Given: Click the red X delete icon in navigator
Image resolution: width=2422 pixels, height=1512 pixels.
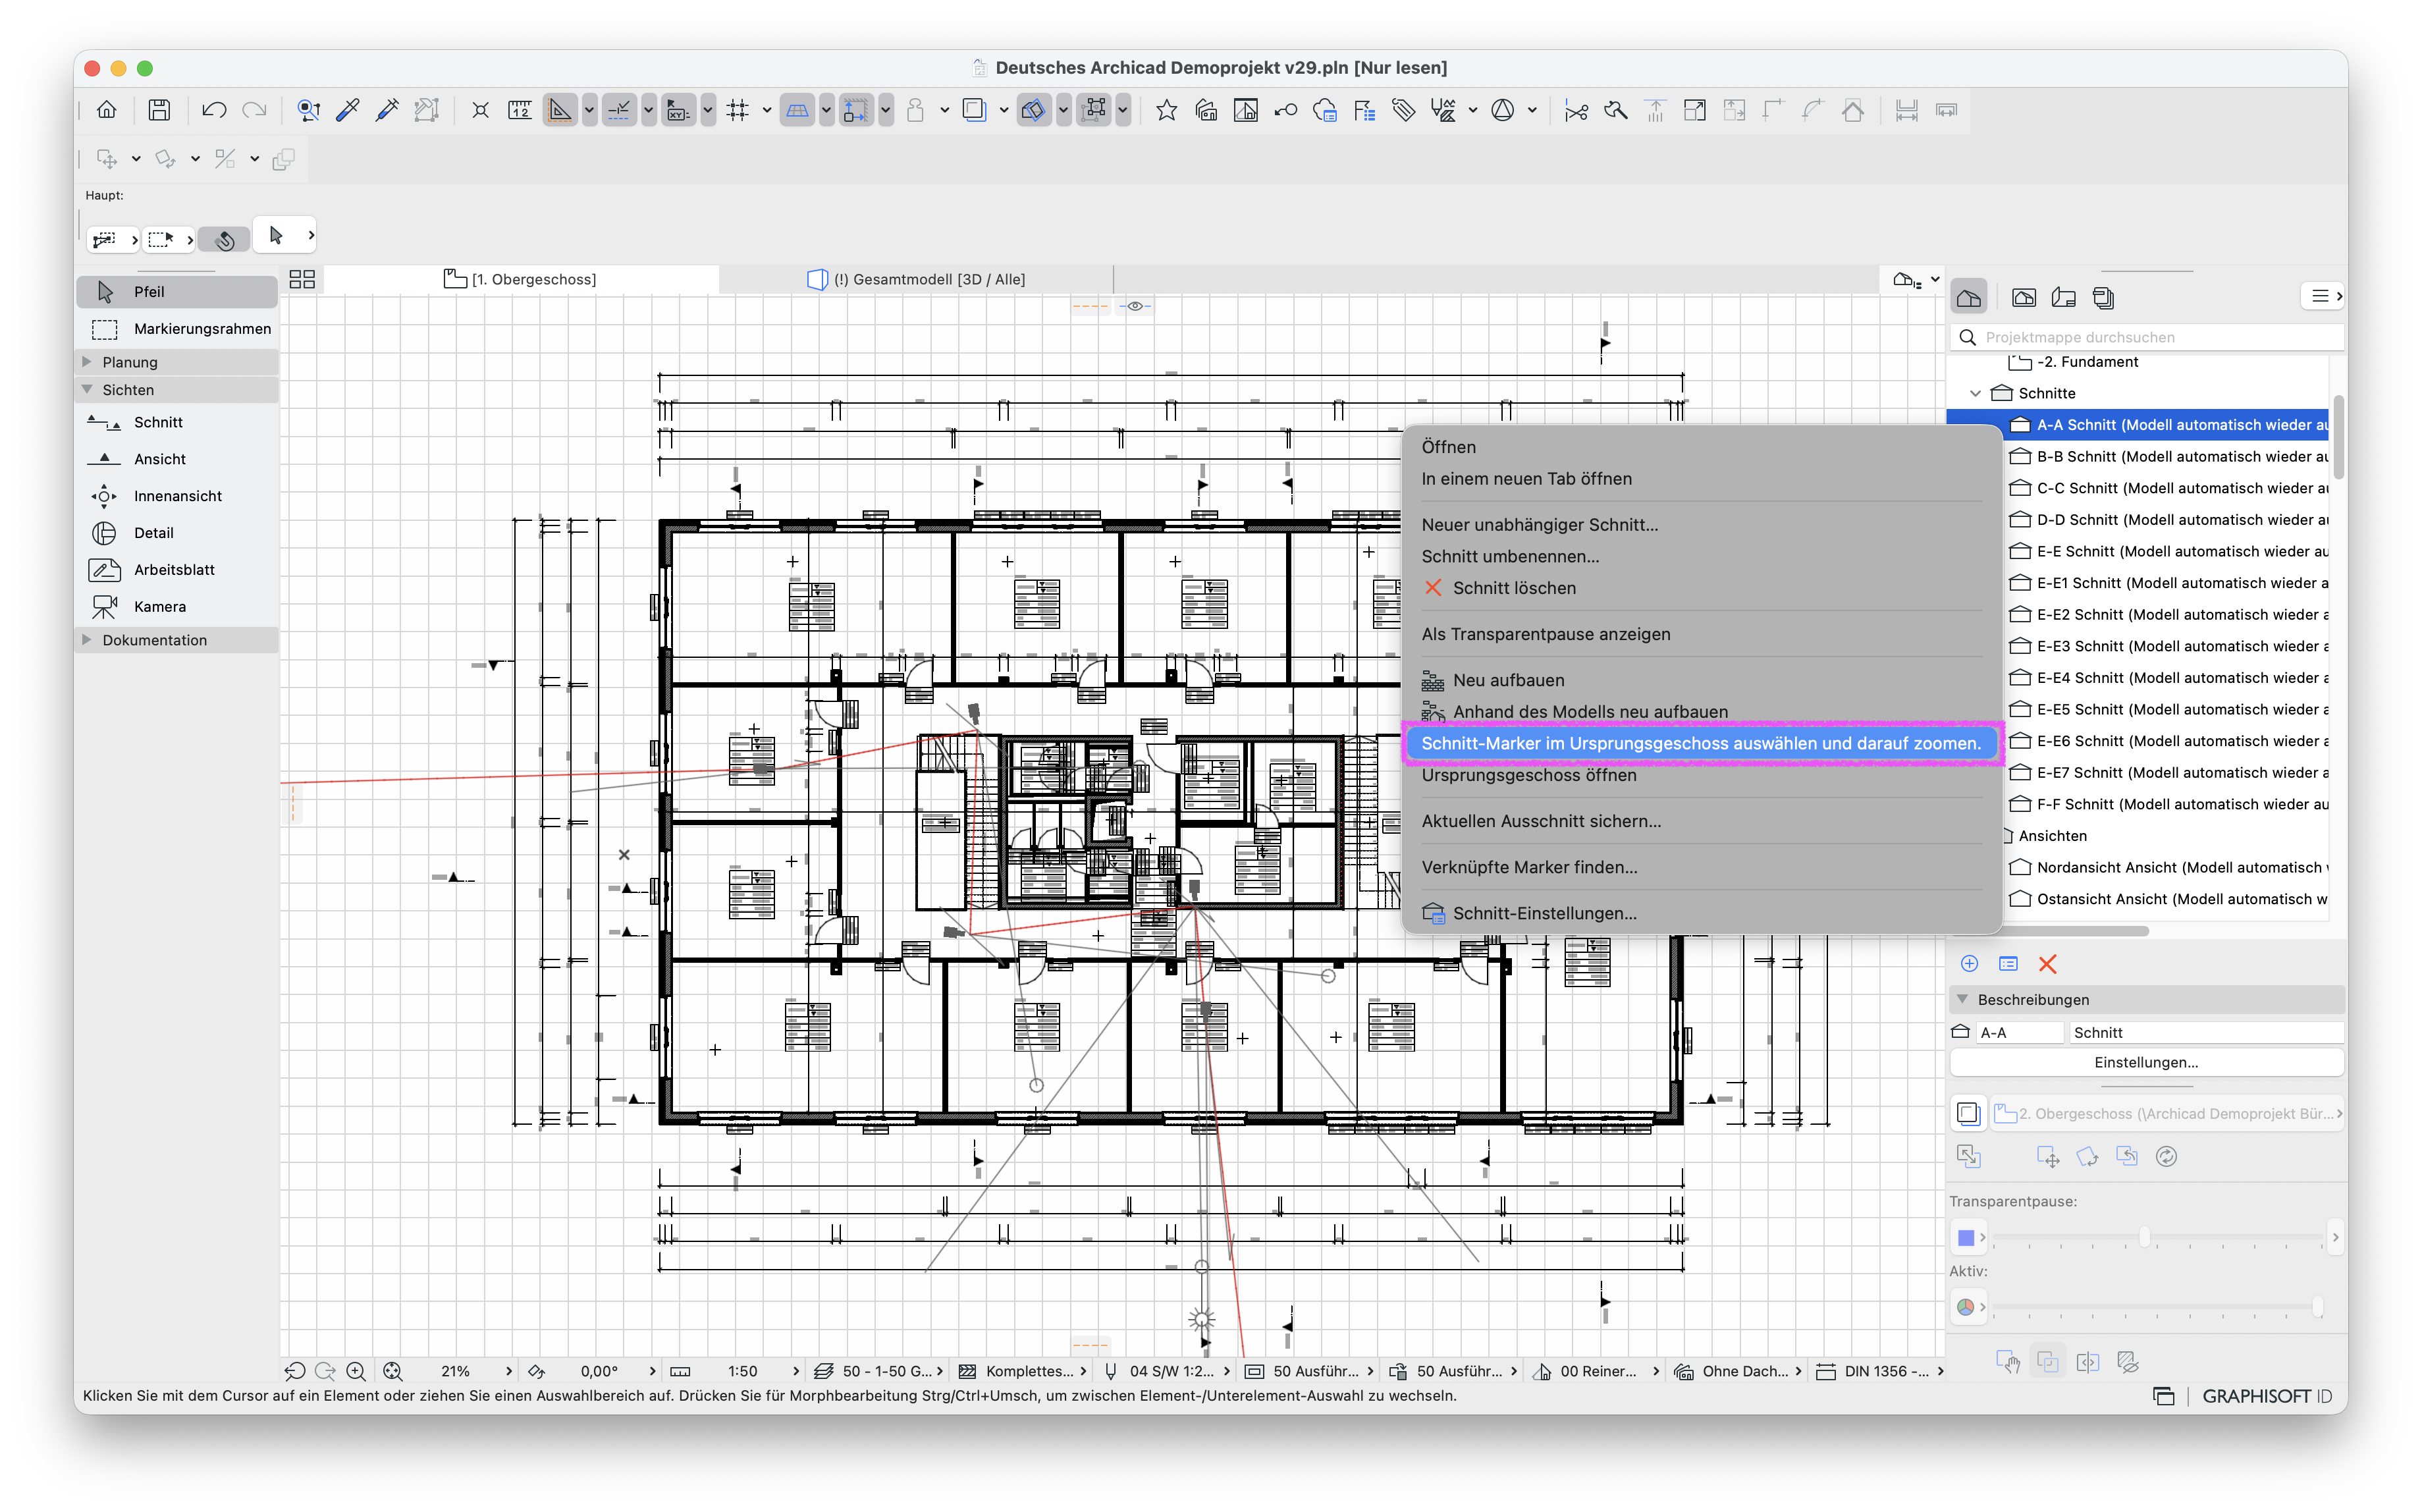Looking at the screenshot, I should tap(2047, 964).
